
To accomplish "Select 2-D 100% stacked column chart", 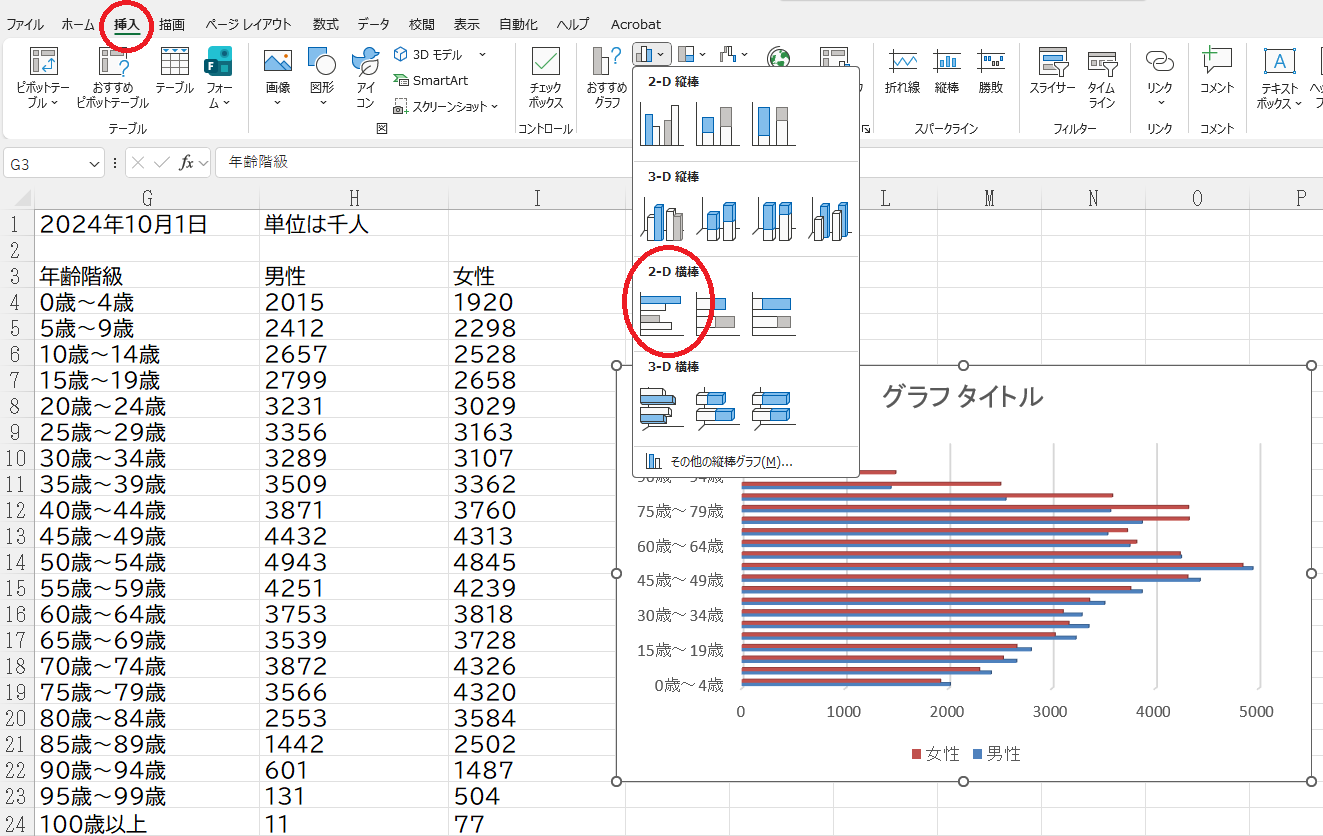I will pyautogui.click(x=774, y=123).
